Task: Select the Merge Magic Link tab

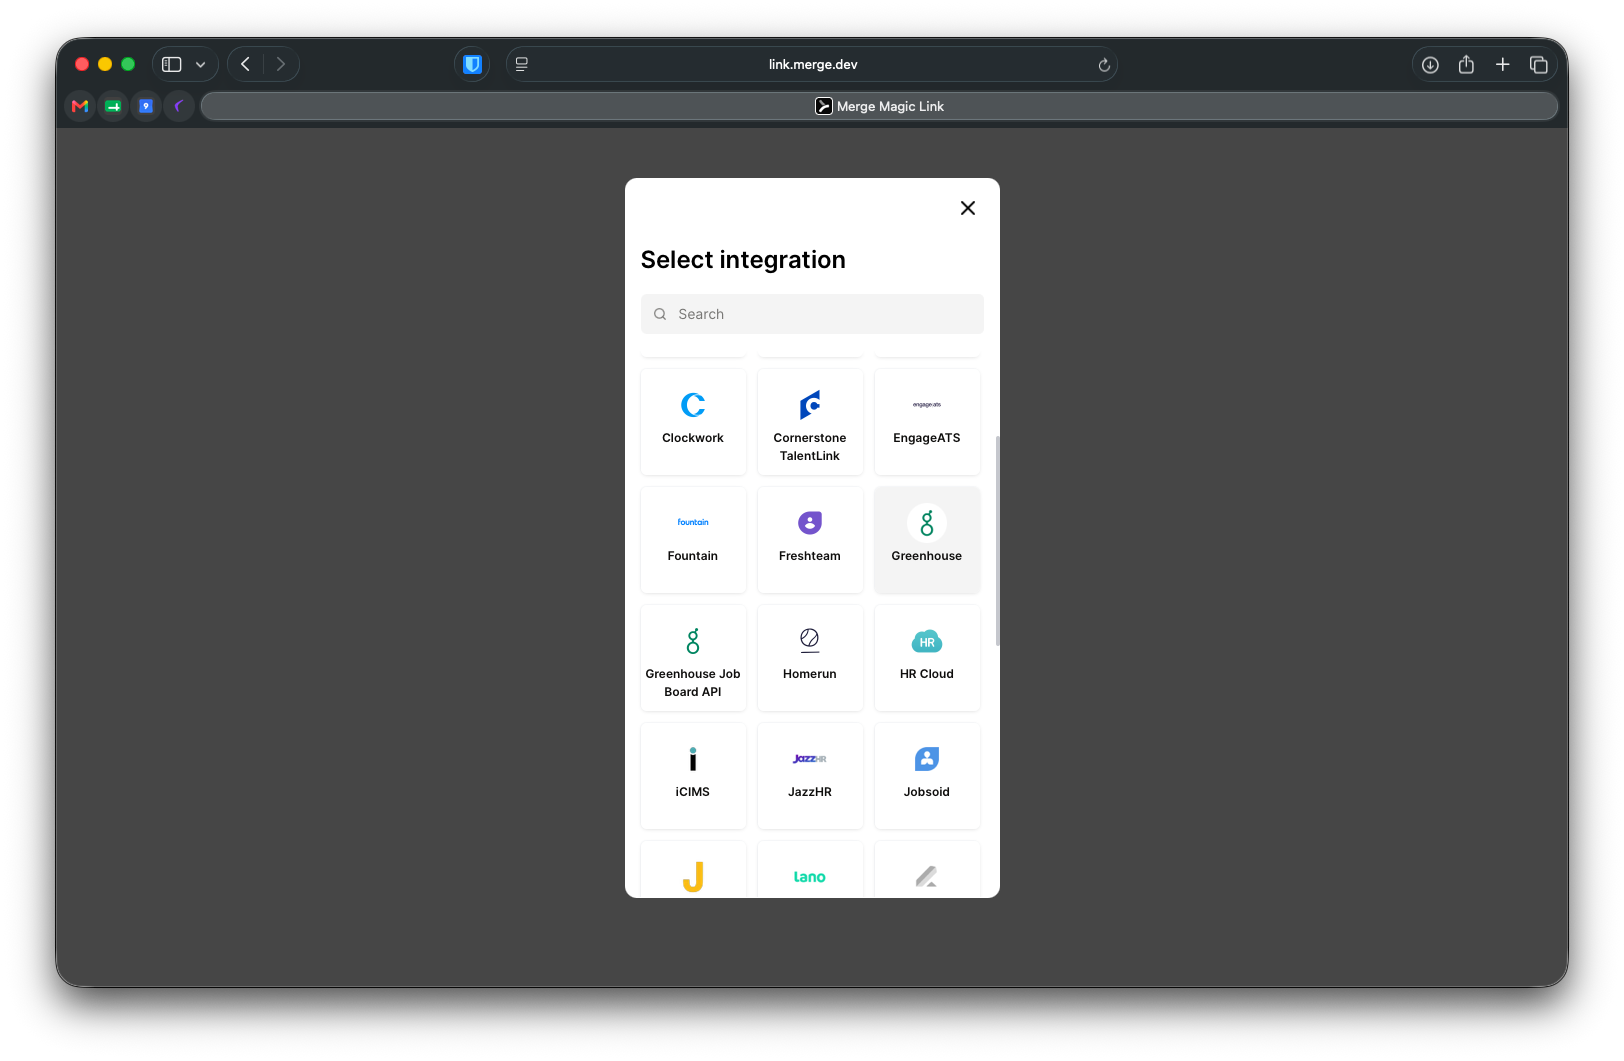Action: 879,106
